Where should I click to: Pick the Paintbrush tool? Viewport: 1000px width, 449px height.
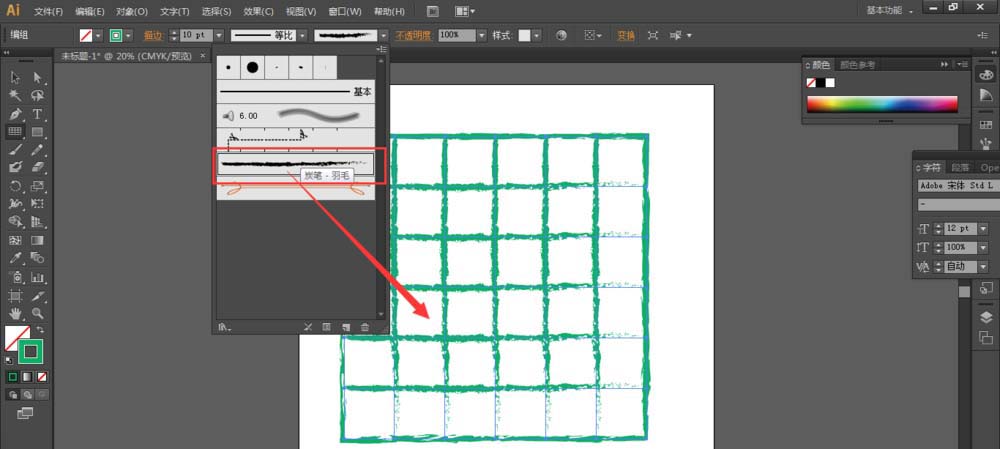16,150
